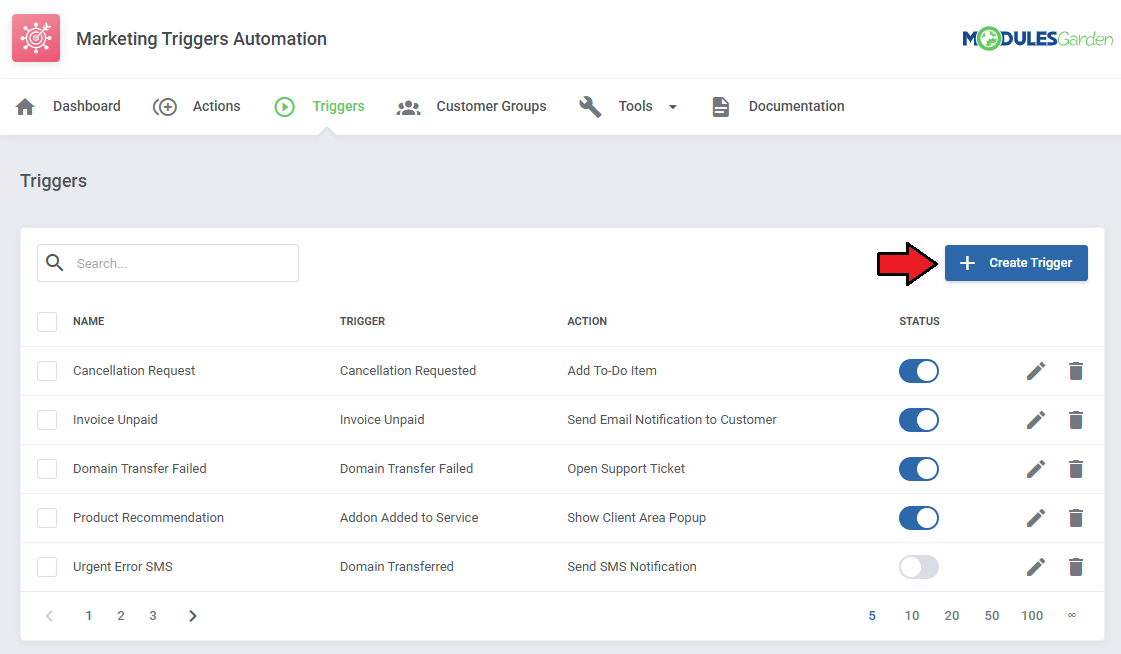Disable the Cancellation Request status toggle
Image resolution: width=1121 pixels, height=654 pixels.
[918, 371]
